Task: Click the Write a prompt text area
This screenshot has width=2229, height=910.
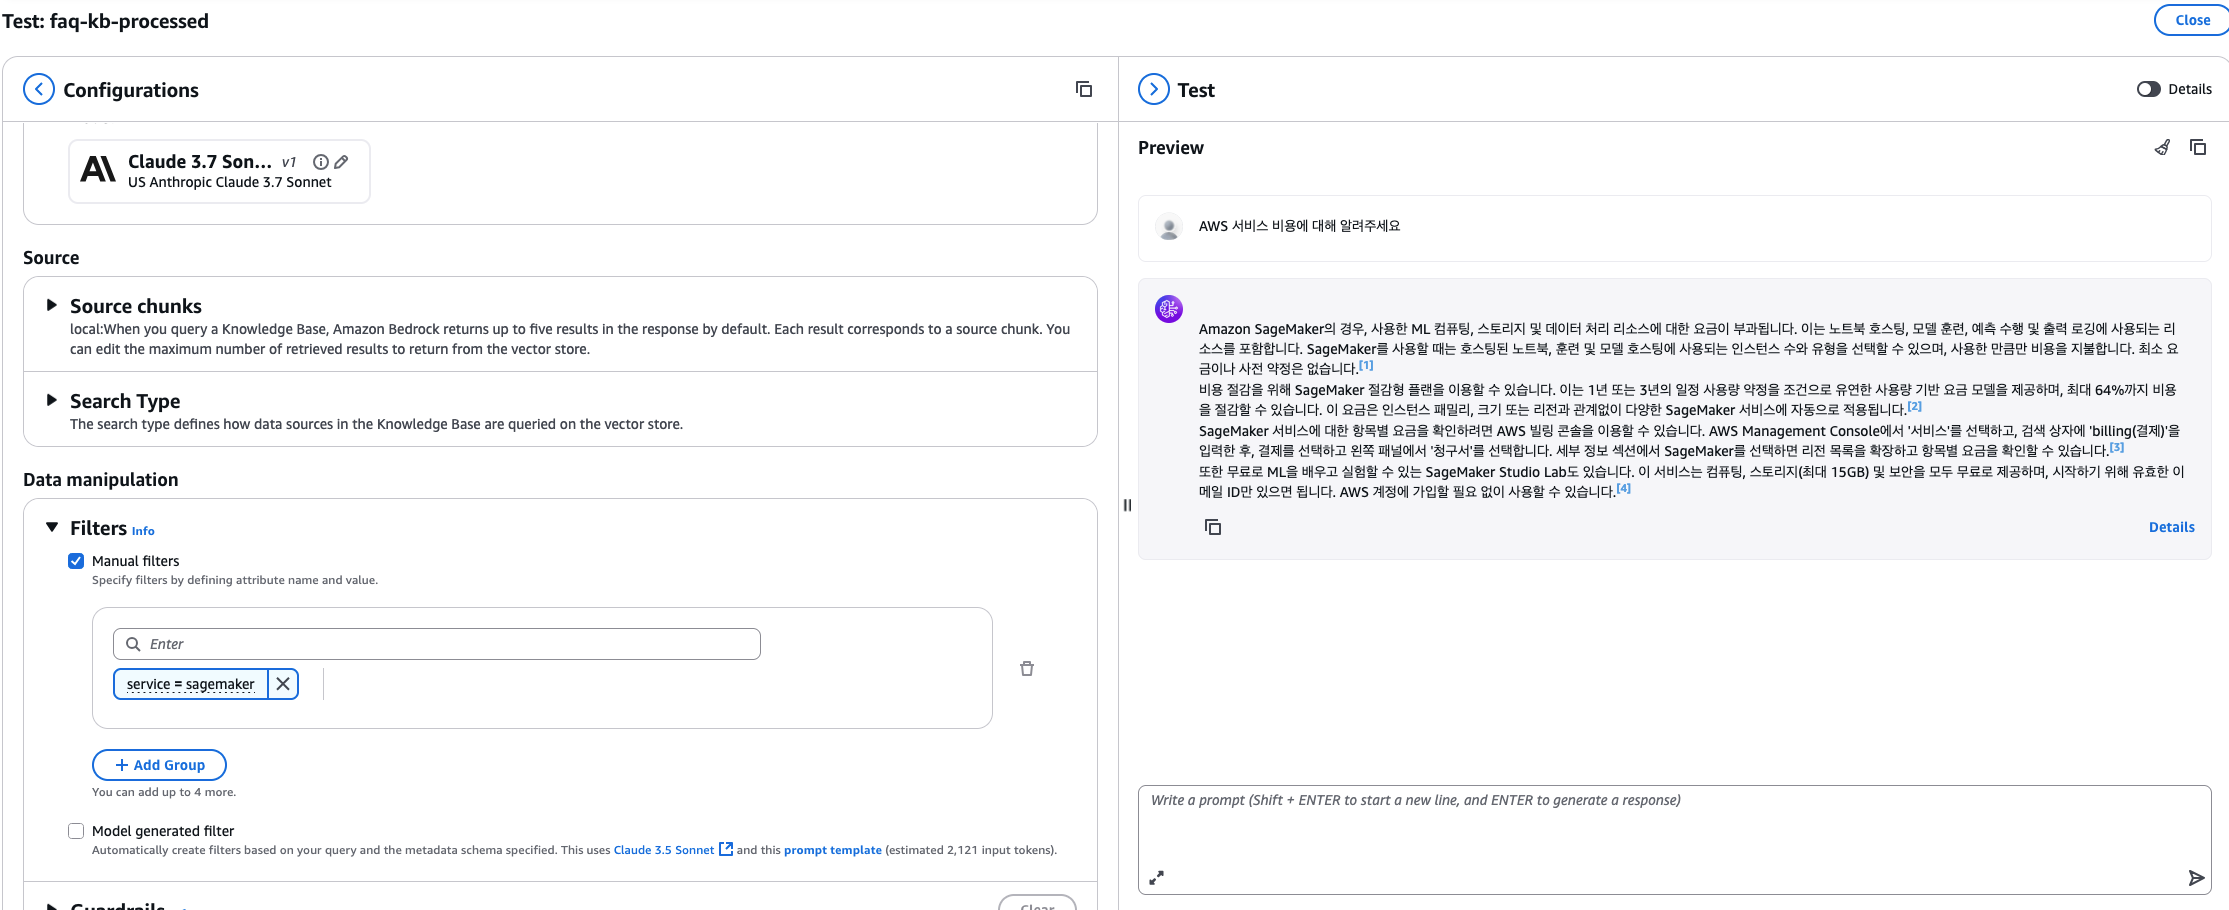Action: coord(1674,839)
